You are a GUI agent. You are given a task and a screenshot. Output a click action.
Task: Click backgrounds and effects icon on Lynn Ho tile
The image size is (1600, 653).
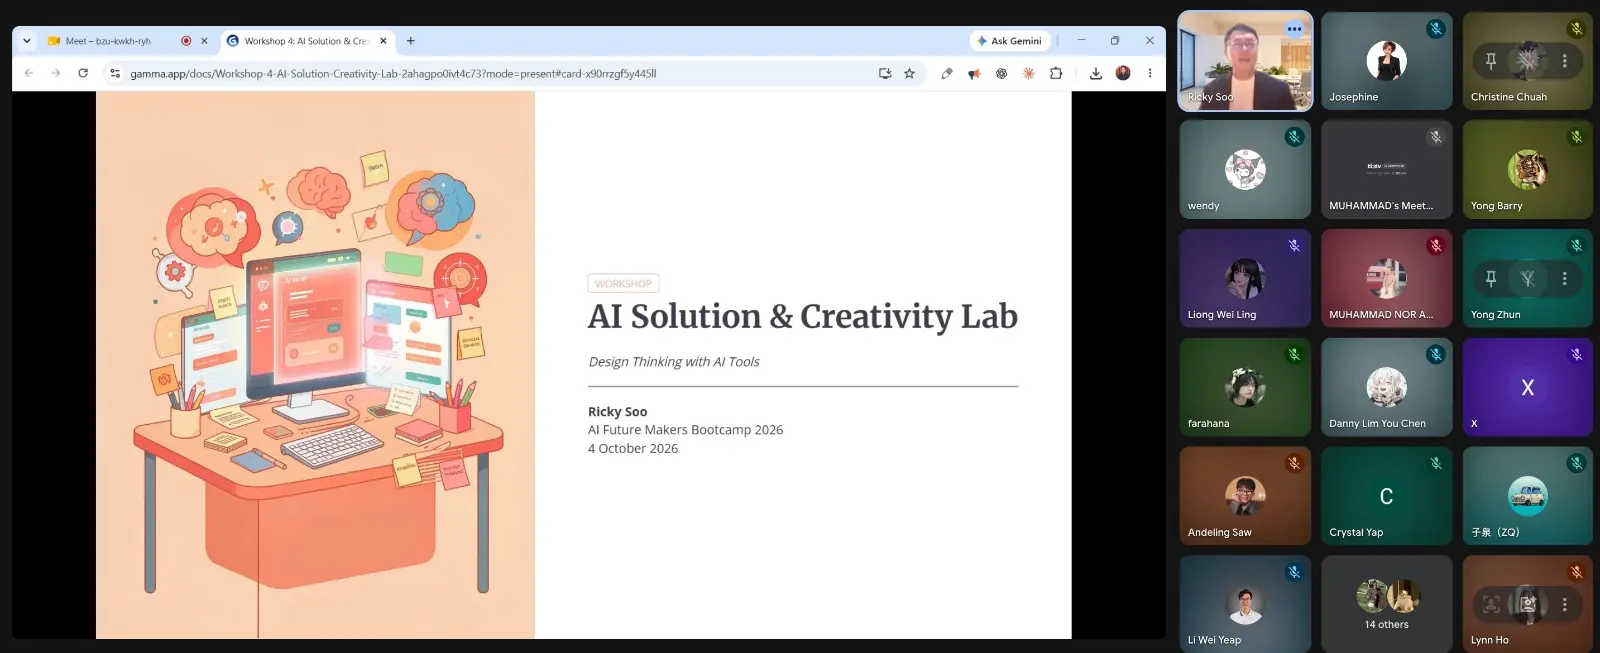(x=1528, y=604)
